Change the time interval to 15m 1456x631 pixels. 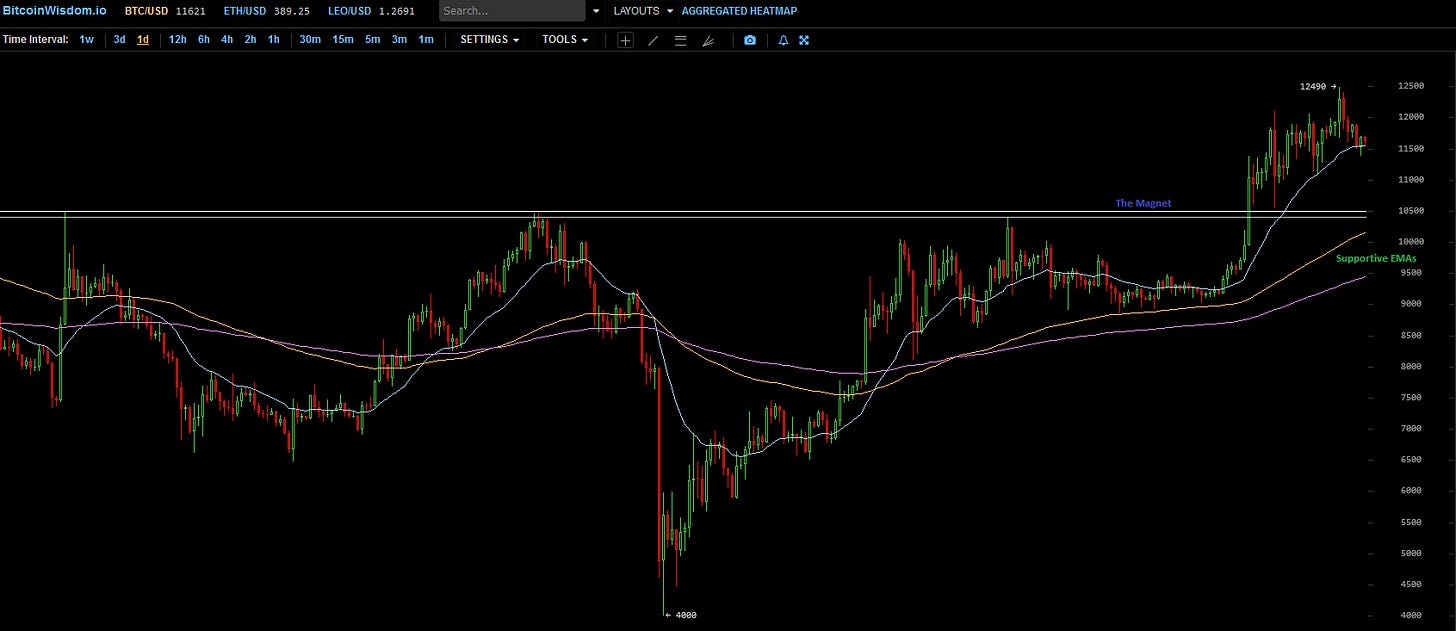342,40
